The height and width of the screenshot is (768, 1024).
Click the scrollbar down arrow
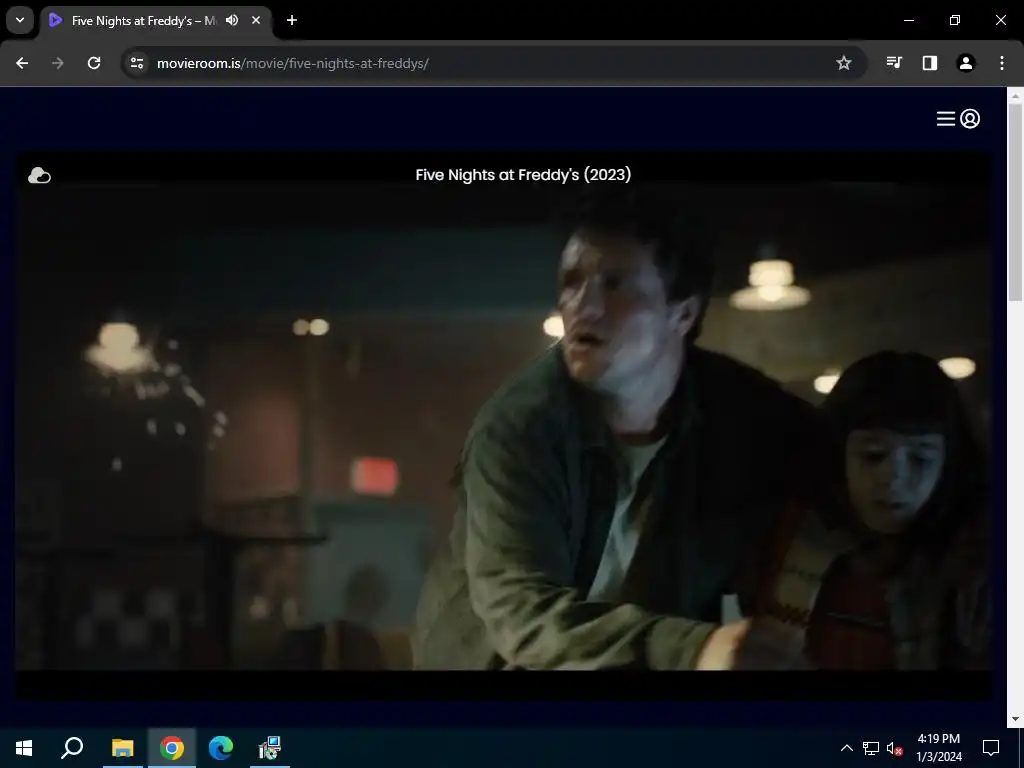click(1015, 719)
